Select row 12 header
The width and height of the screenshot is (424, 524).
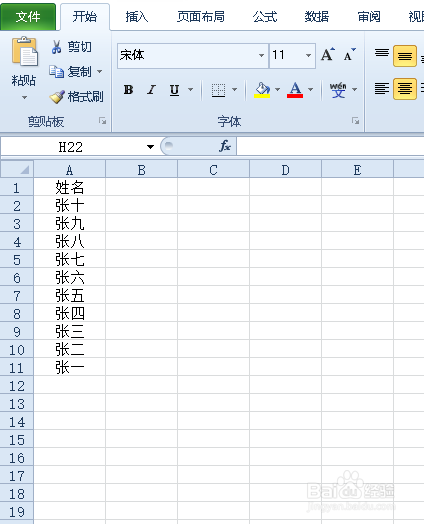click(17, 386)
